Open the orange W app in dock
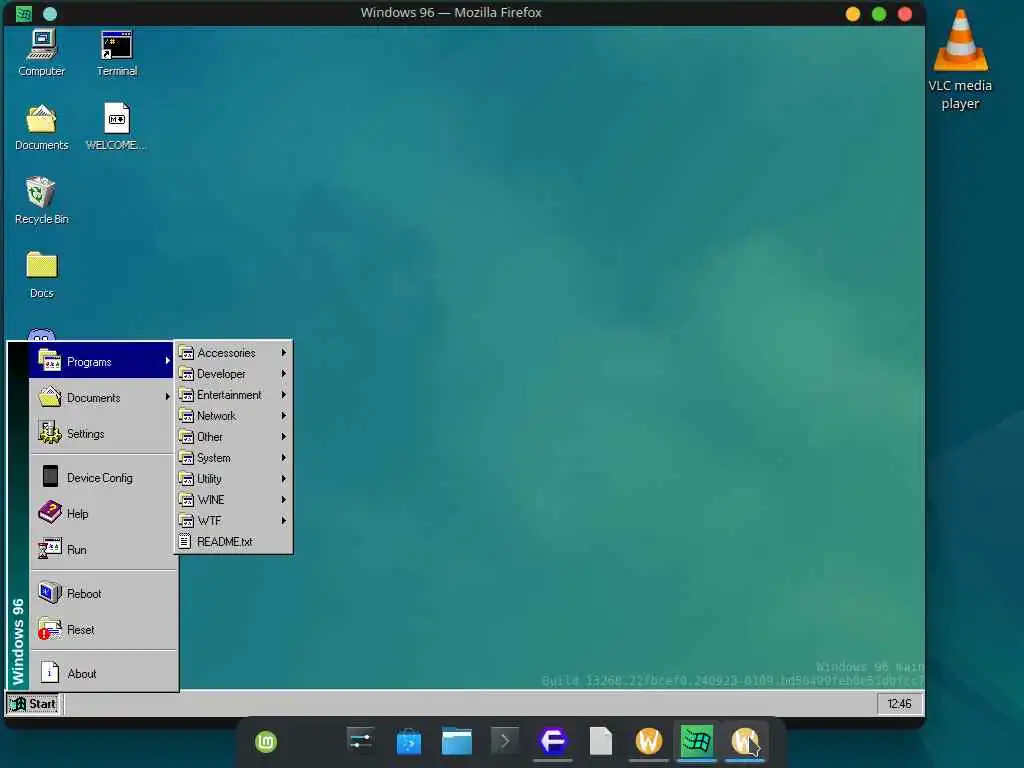The height and width of the screenshot is (768, 1024). (648, 741)
